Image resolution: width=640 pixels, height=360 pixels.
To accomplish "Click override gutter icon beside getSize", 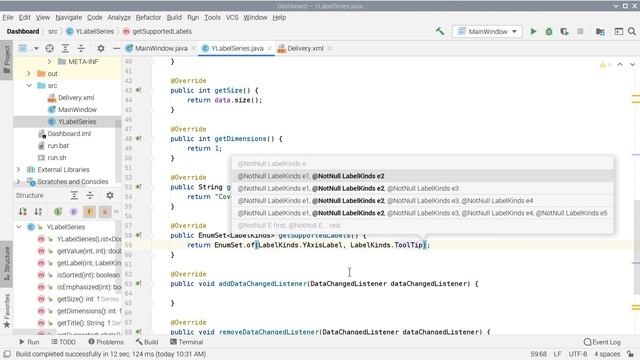I will [139, 90].
